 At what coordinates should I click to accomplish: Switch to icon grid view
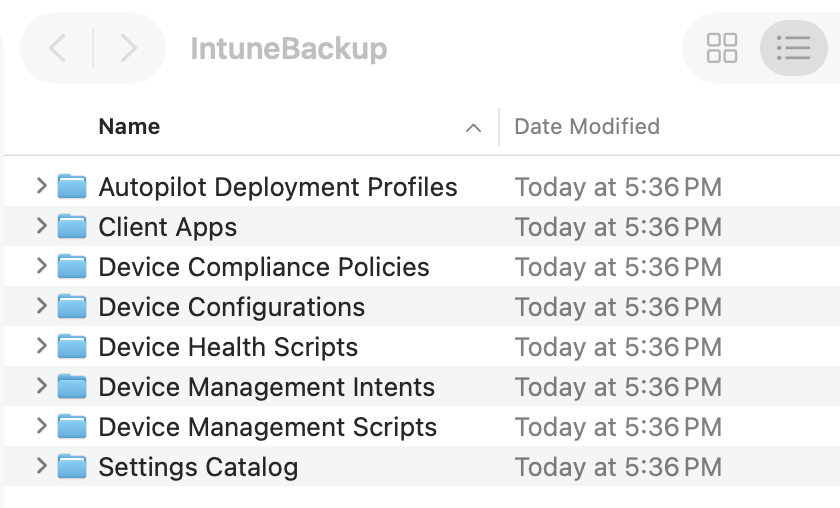tap(722, 48)
